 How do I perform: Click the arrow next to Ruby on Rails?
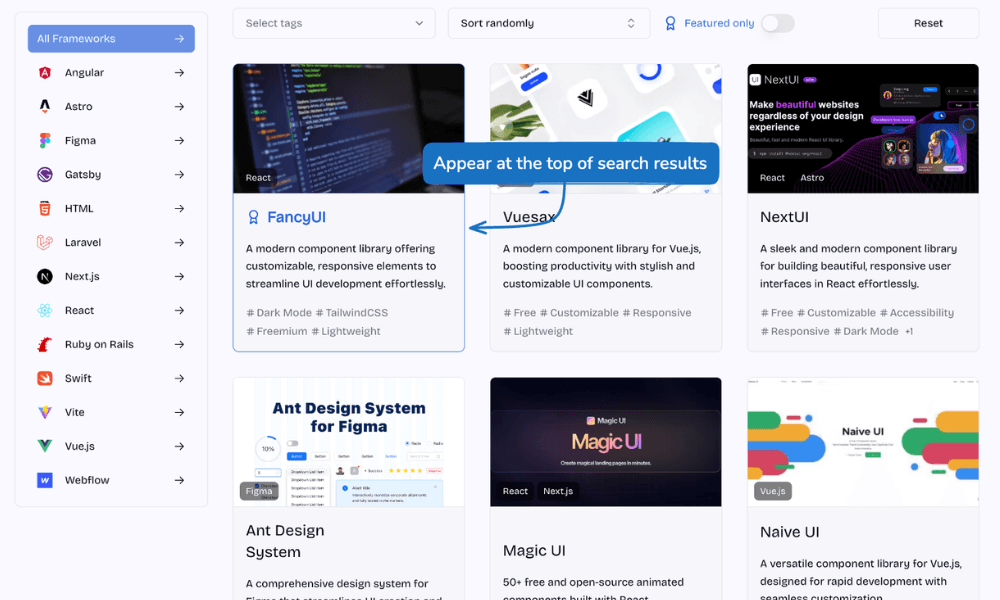point(179,345)
